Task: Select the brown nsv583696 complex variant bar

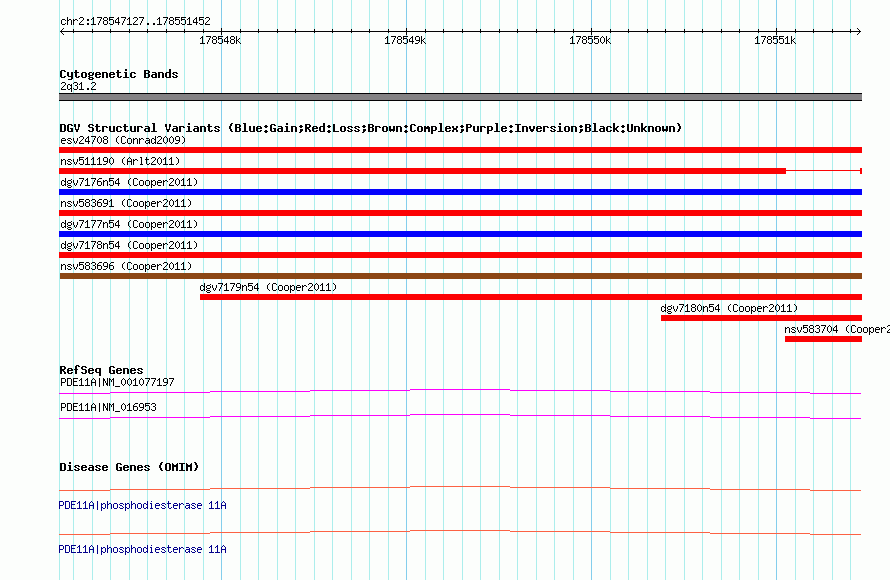Action: tap(460, 276)
